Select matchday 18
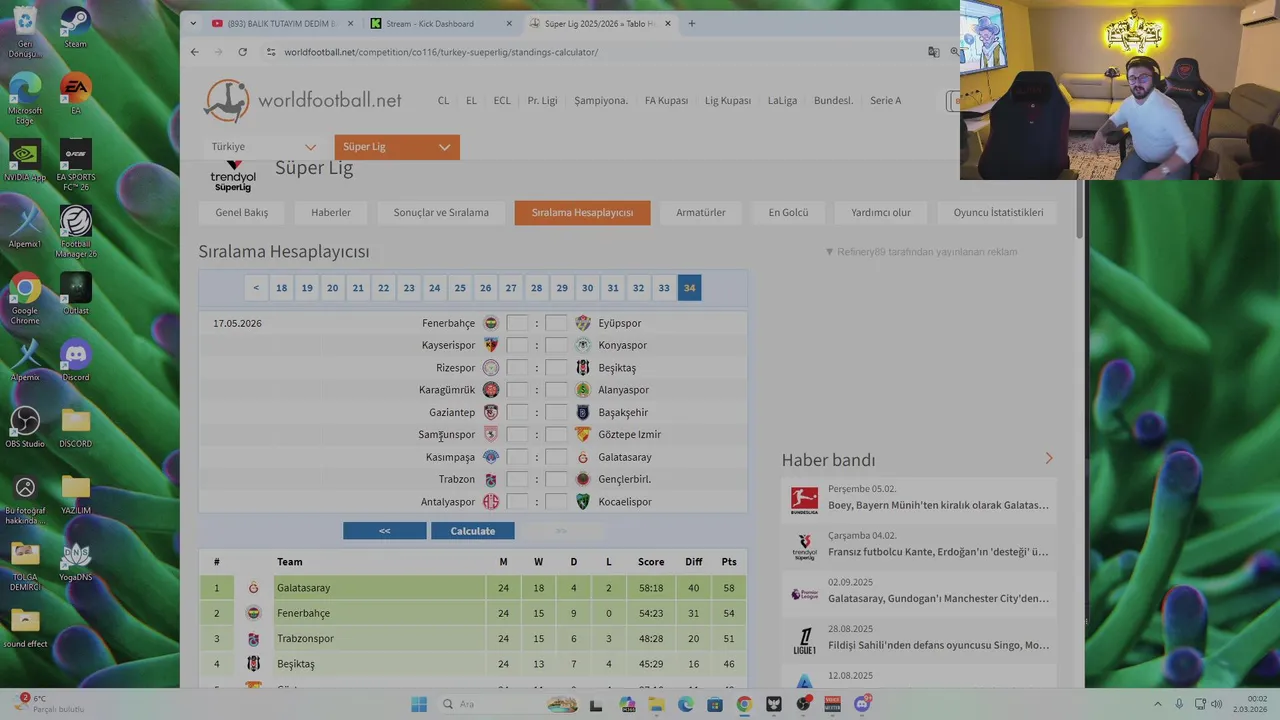Viewport: 1280px width, 720px height. pos(282,288)
